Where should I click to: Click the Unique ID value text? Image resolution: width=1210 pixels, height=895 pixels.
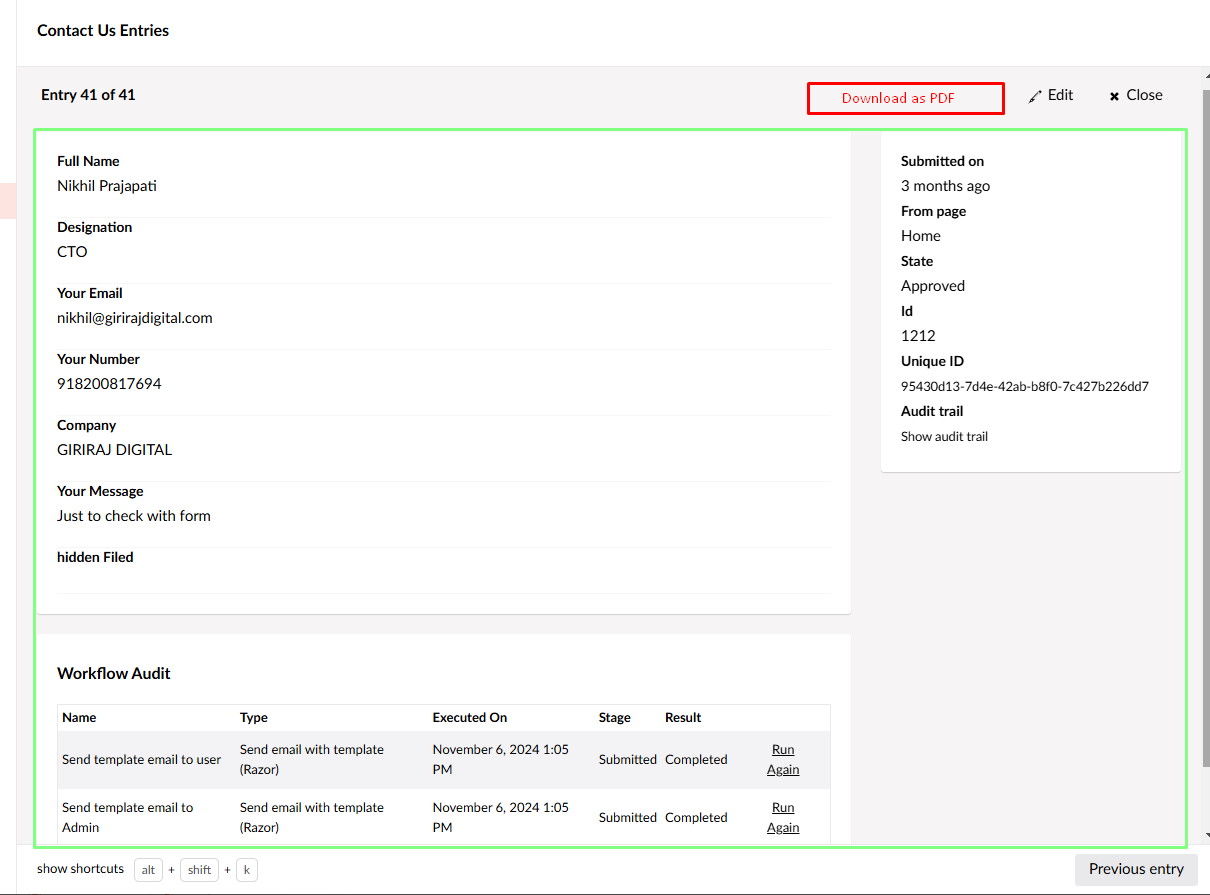point(1024,386)
